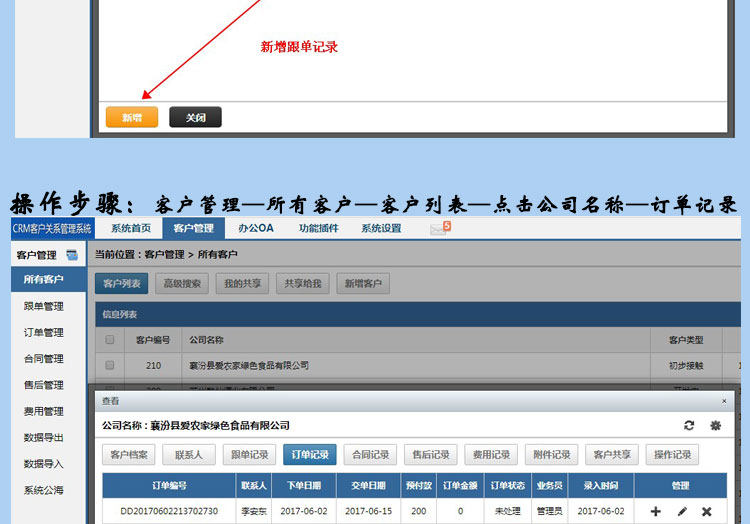
Task: Open the 系统首页 menu tab
Action: coord(131,229)
